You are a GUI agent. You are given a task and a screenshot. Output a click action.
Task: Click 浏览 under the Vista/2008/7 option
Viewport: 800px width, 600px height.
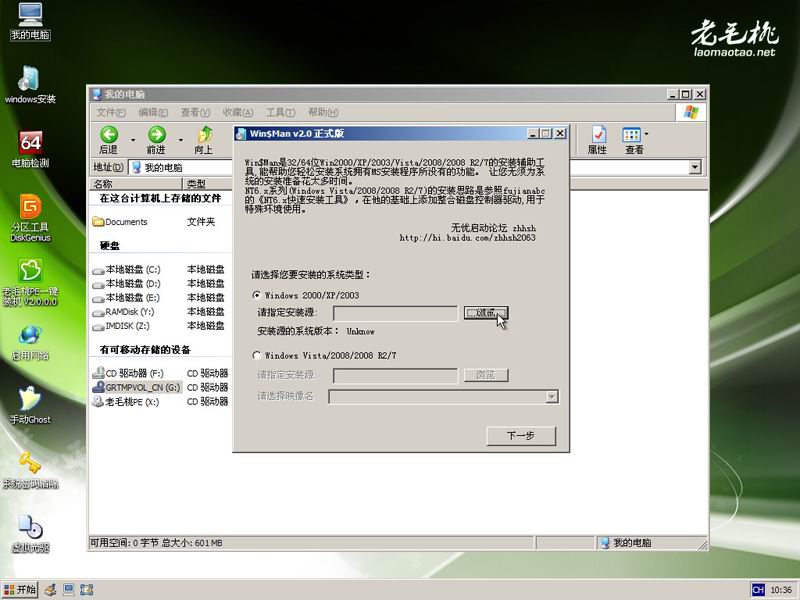tap(486, 375)
